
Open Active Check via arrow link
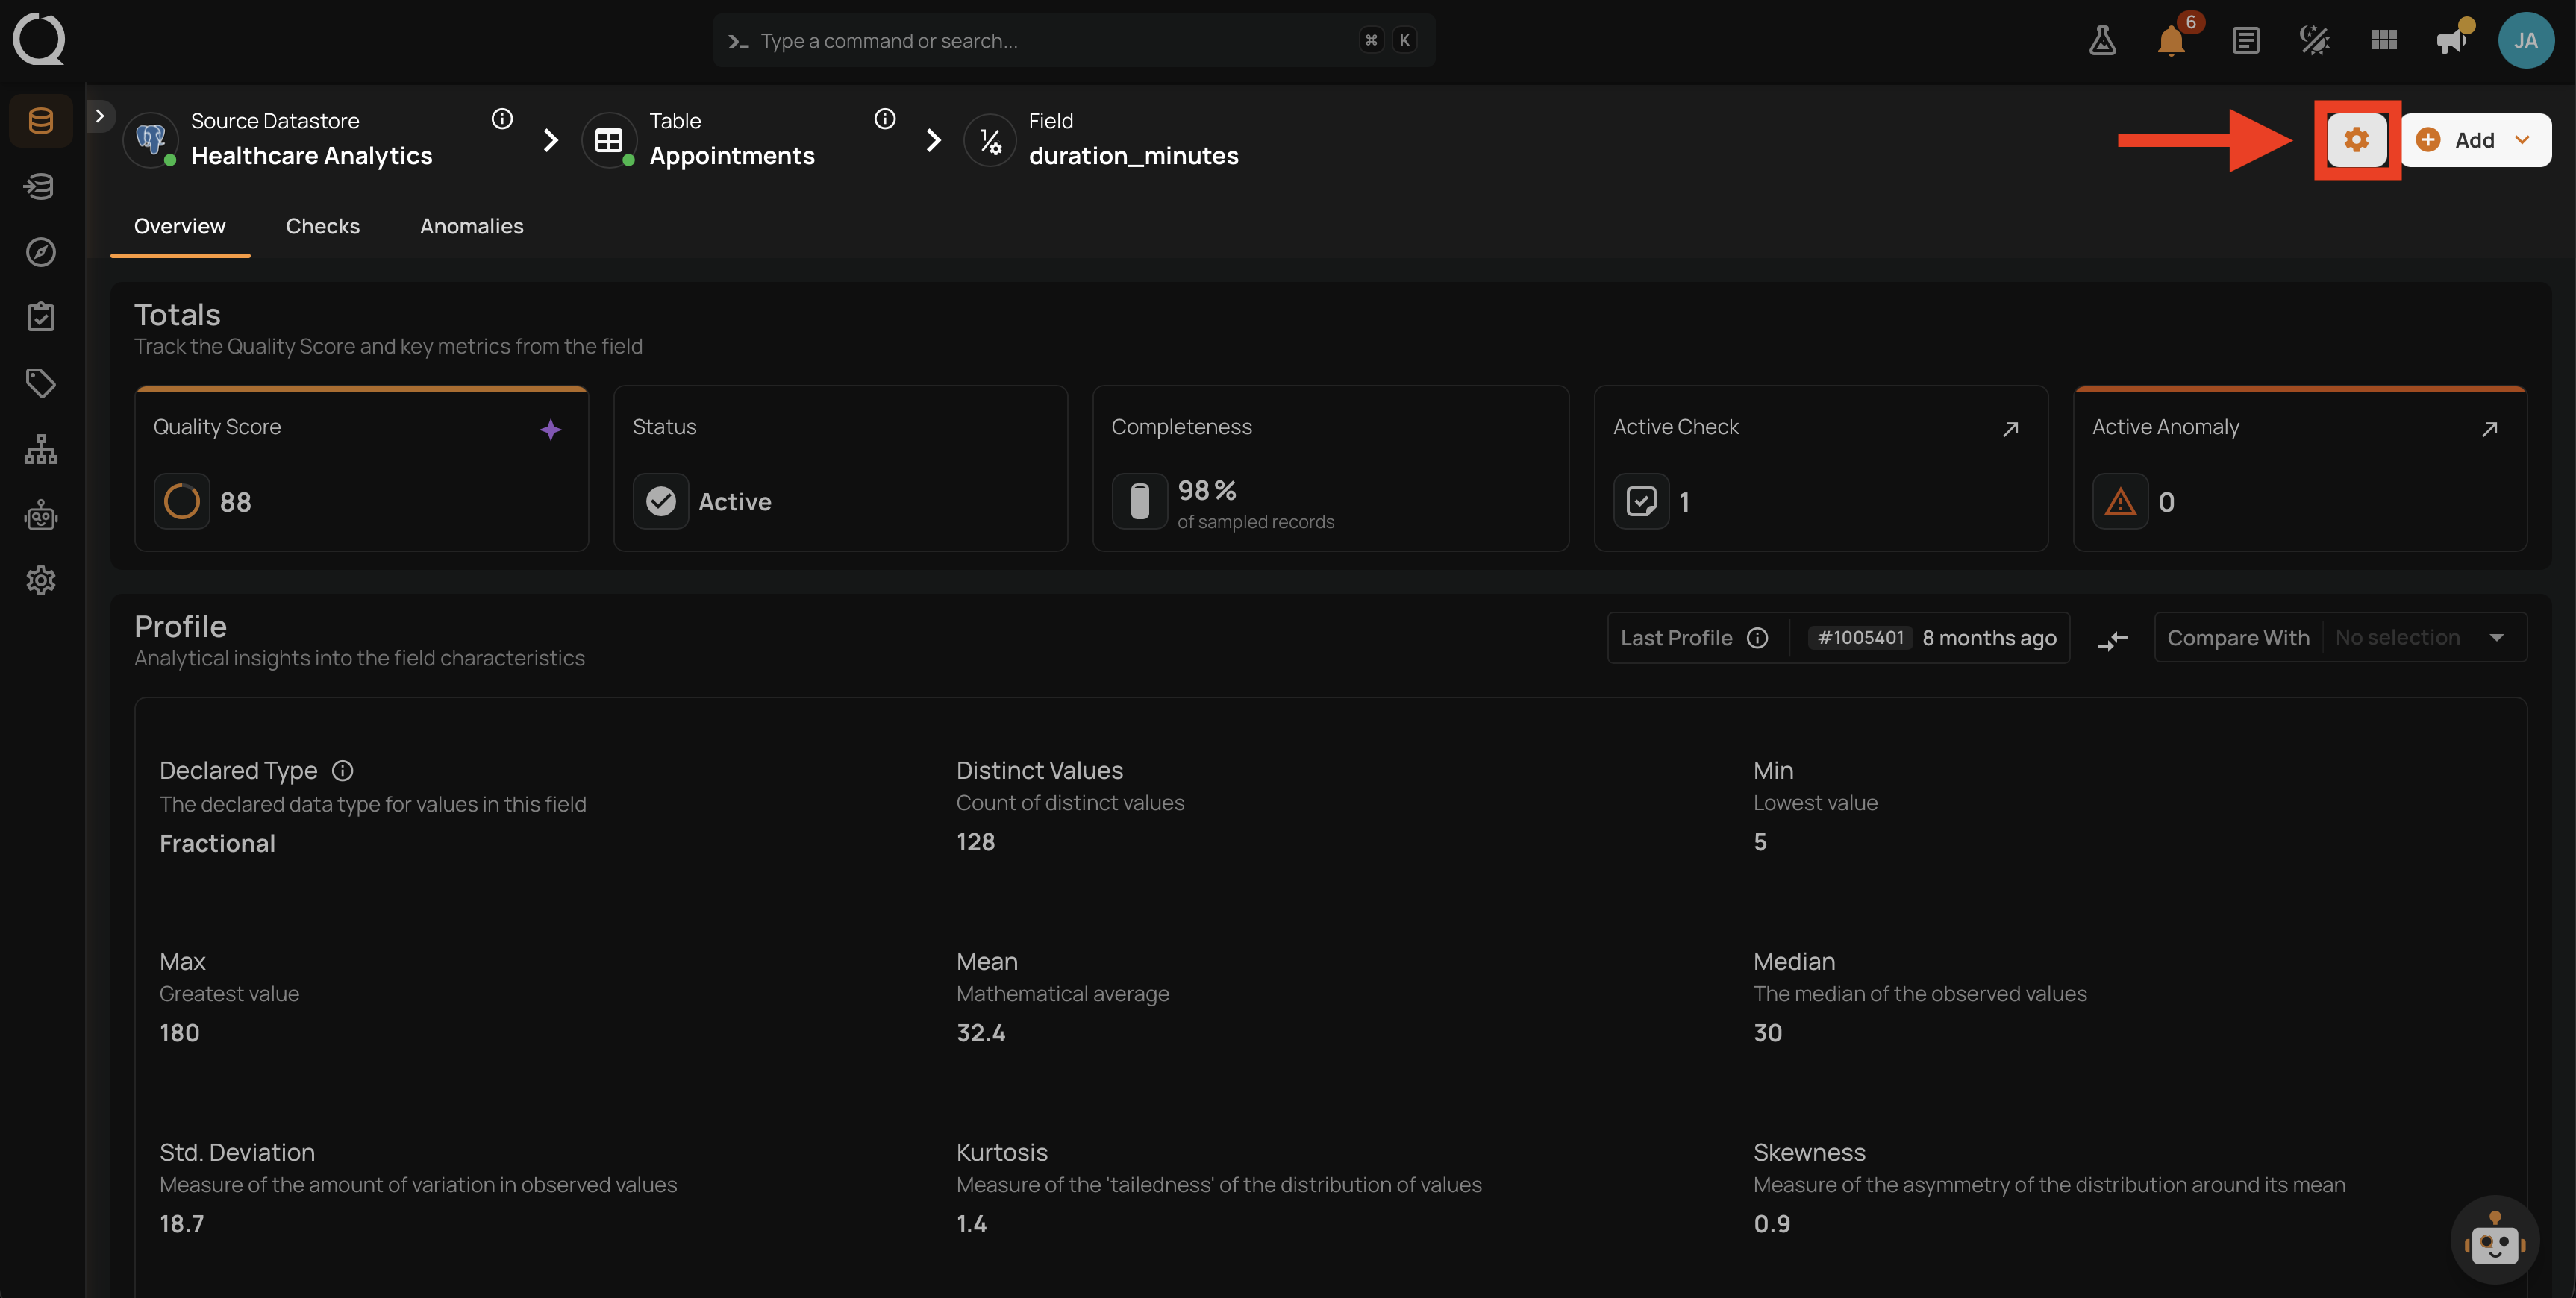point(2010,429)
